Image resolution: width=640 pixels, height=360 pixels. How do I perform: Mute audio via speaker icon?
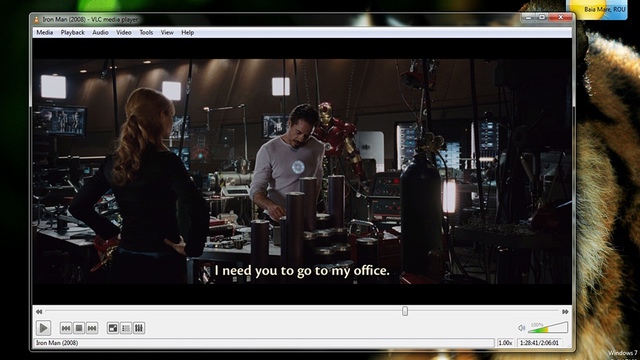click(x=521, y=328)
